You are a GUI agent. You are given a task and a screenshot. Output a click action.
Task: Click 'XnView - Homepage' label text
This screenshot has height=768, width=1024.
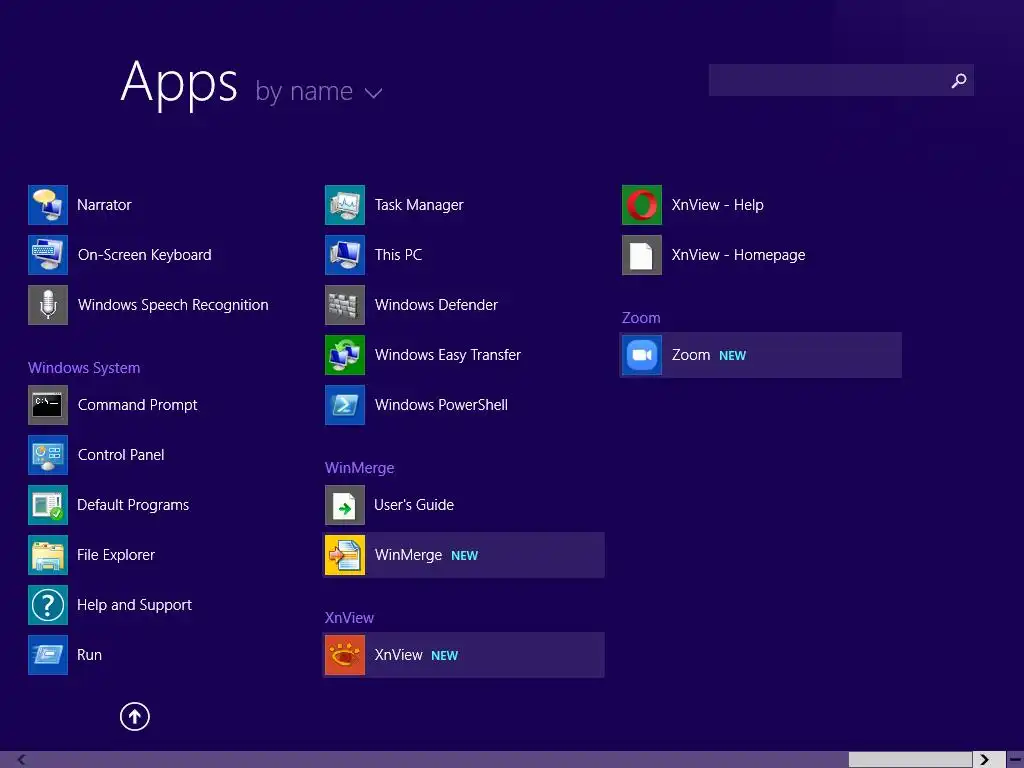pos(739,255)
